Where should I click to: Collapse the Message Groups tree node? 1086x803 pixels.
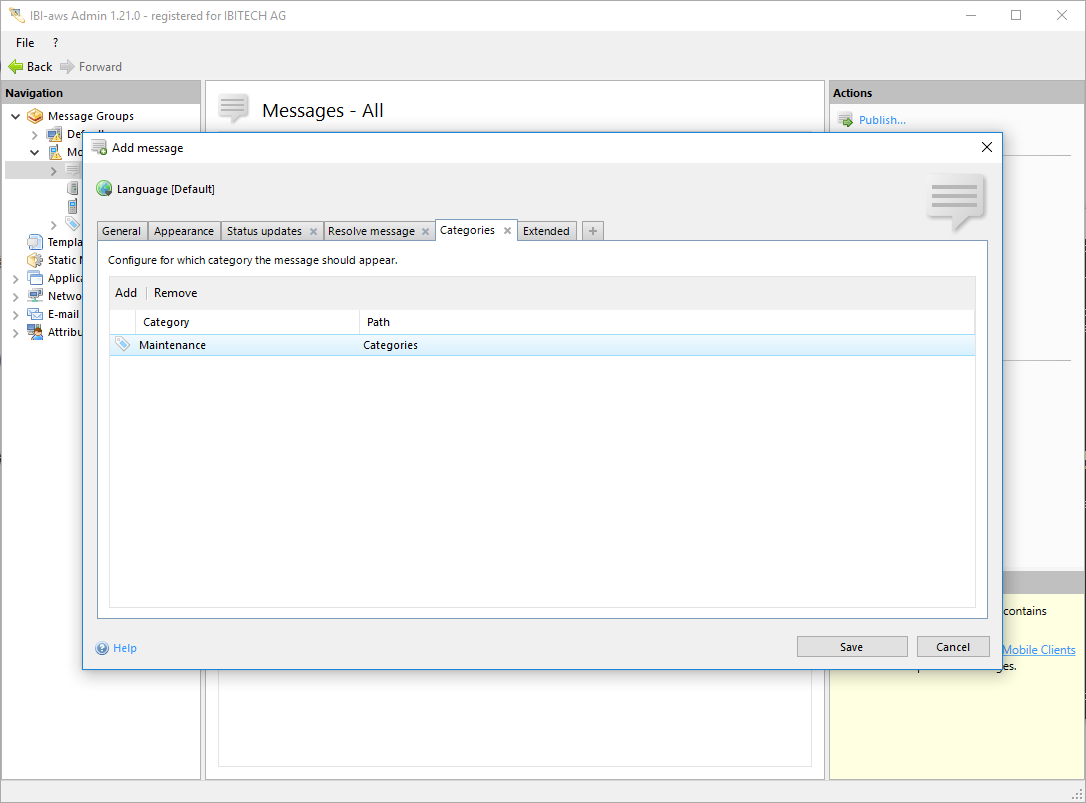tap(16, 116)
